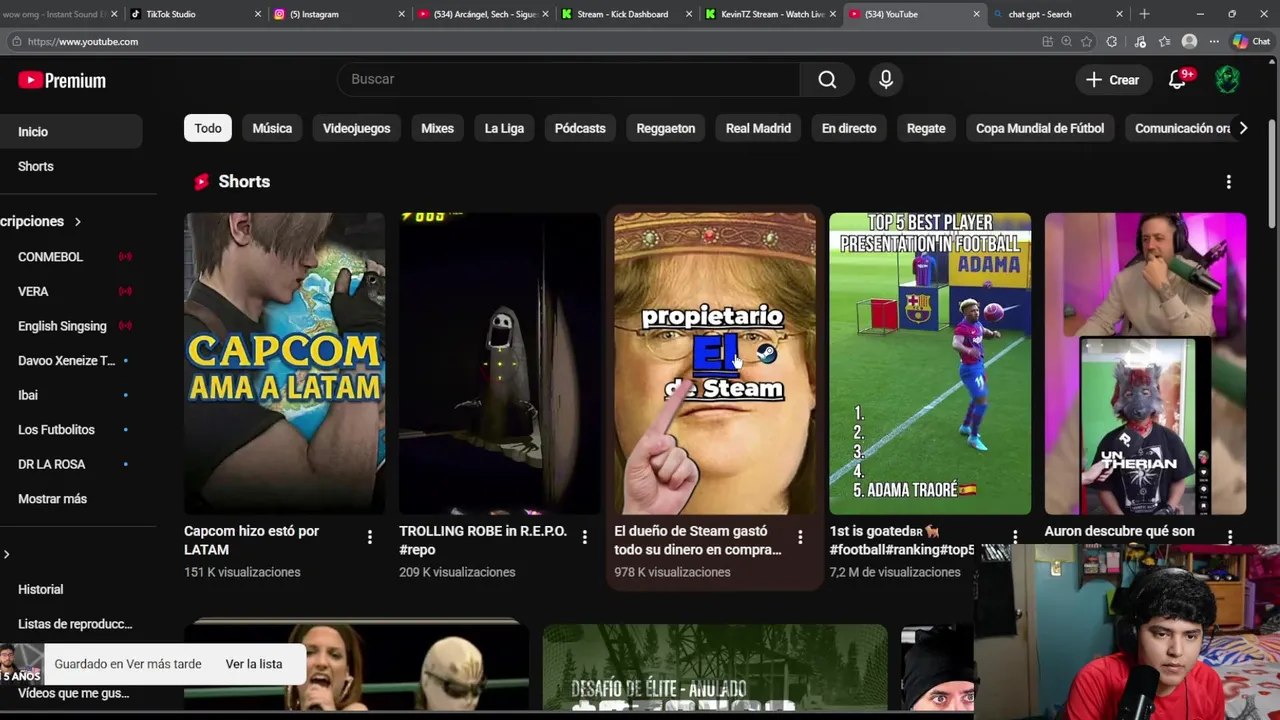1280x720 pixels.
Task: Open Shorts shelf three-dot options
Action: tap(1229, 182)
